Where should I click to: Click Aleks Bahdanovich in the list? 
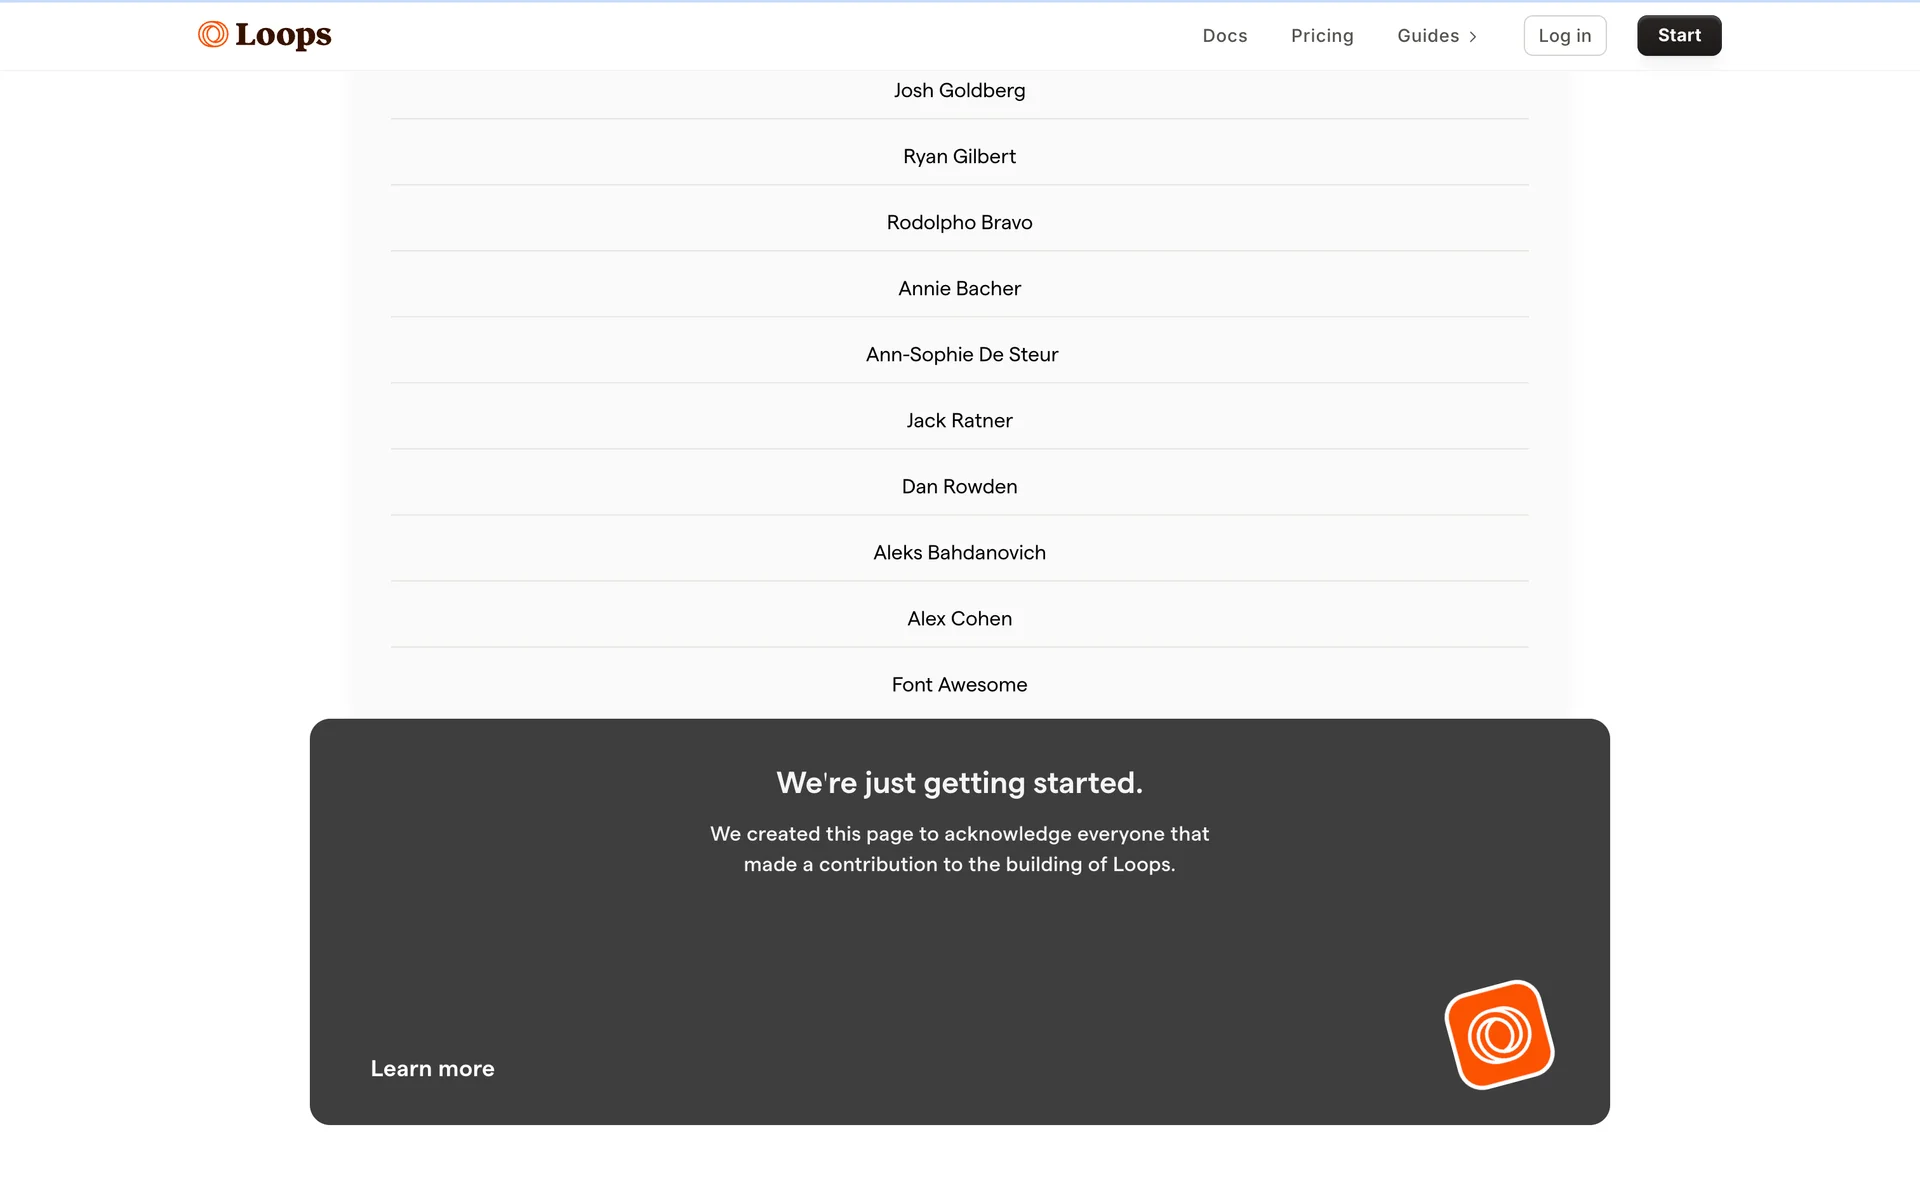coord(959,553)
